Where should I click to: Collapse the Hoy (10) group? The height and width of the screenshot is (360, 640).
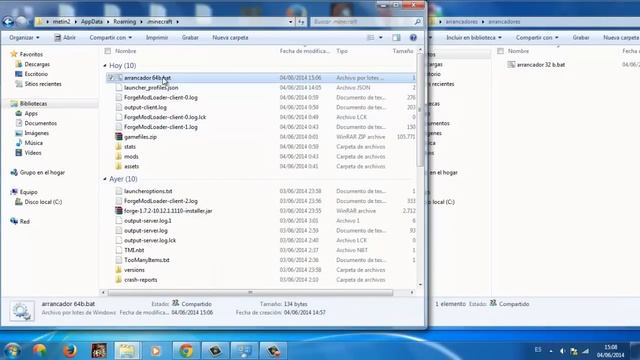(105, 66)
